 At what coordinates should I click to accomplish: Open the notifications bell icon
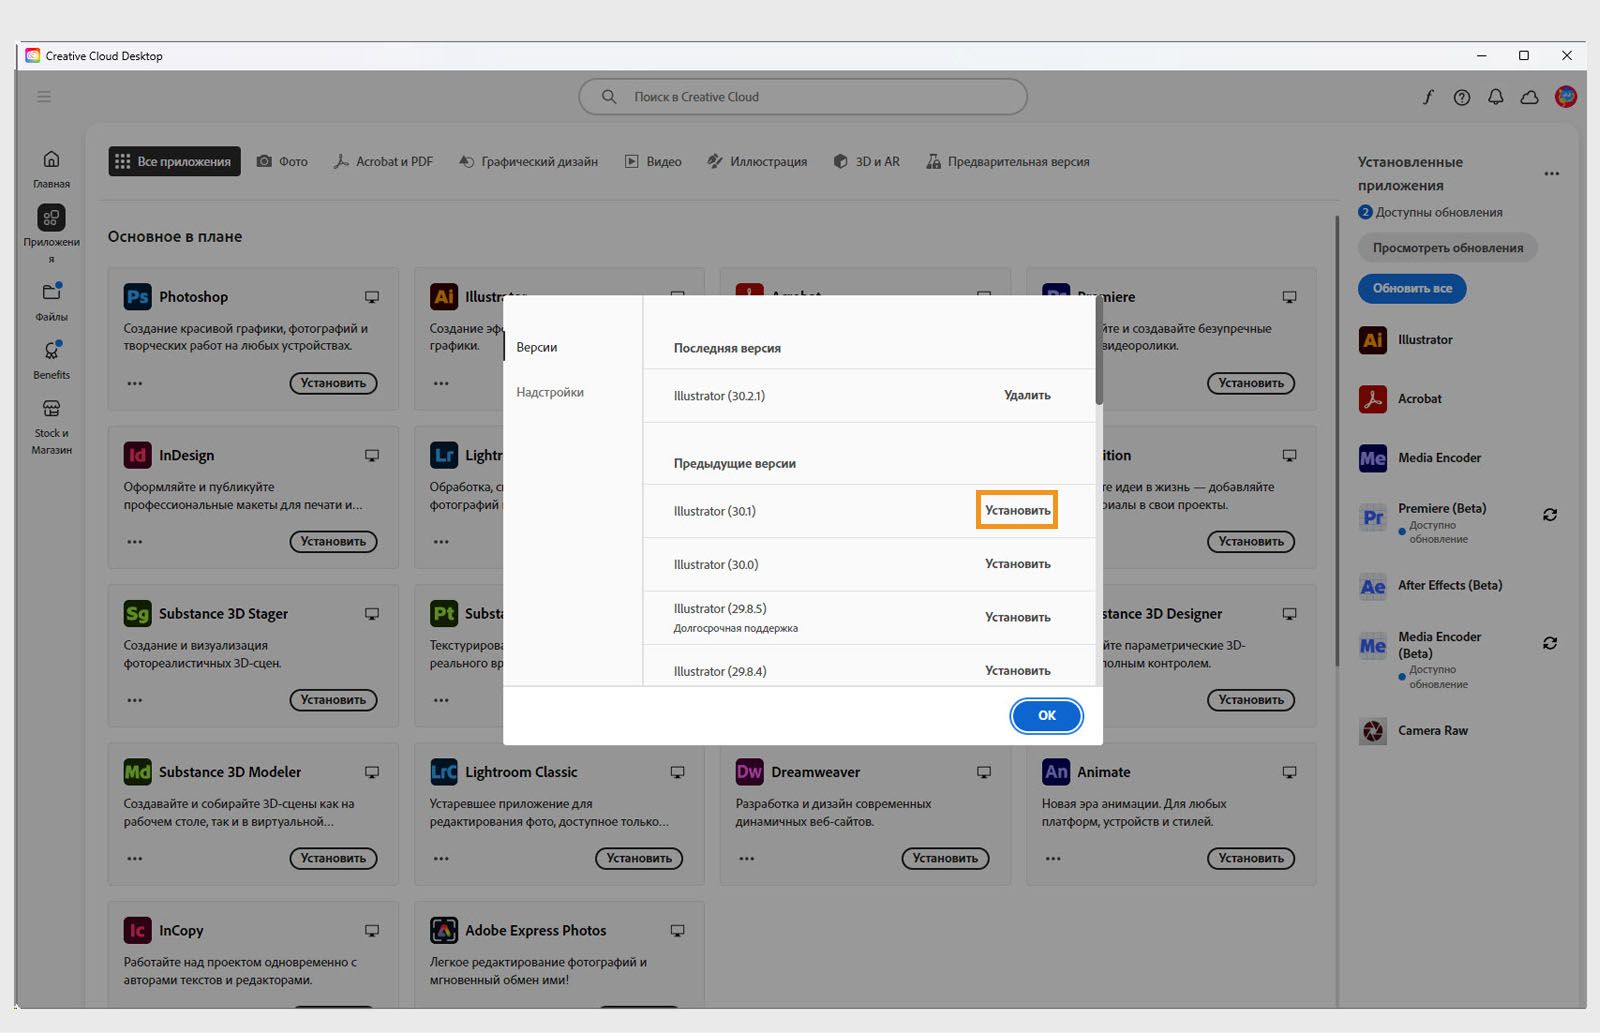[x=1495, y=97]
